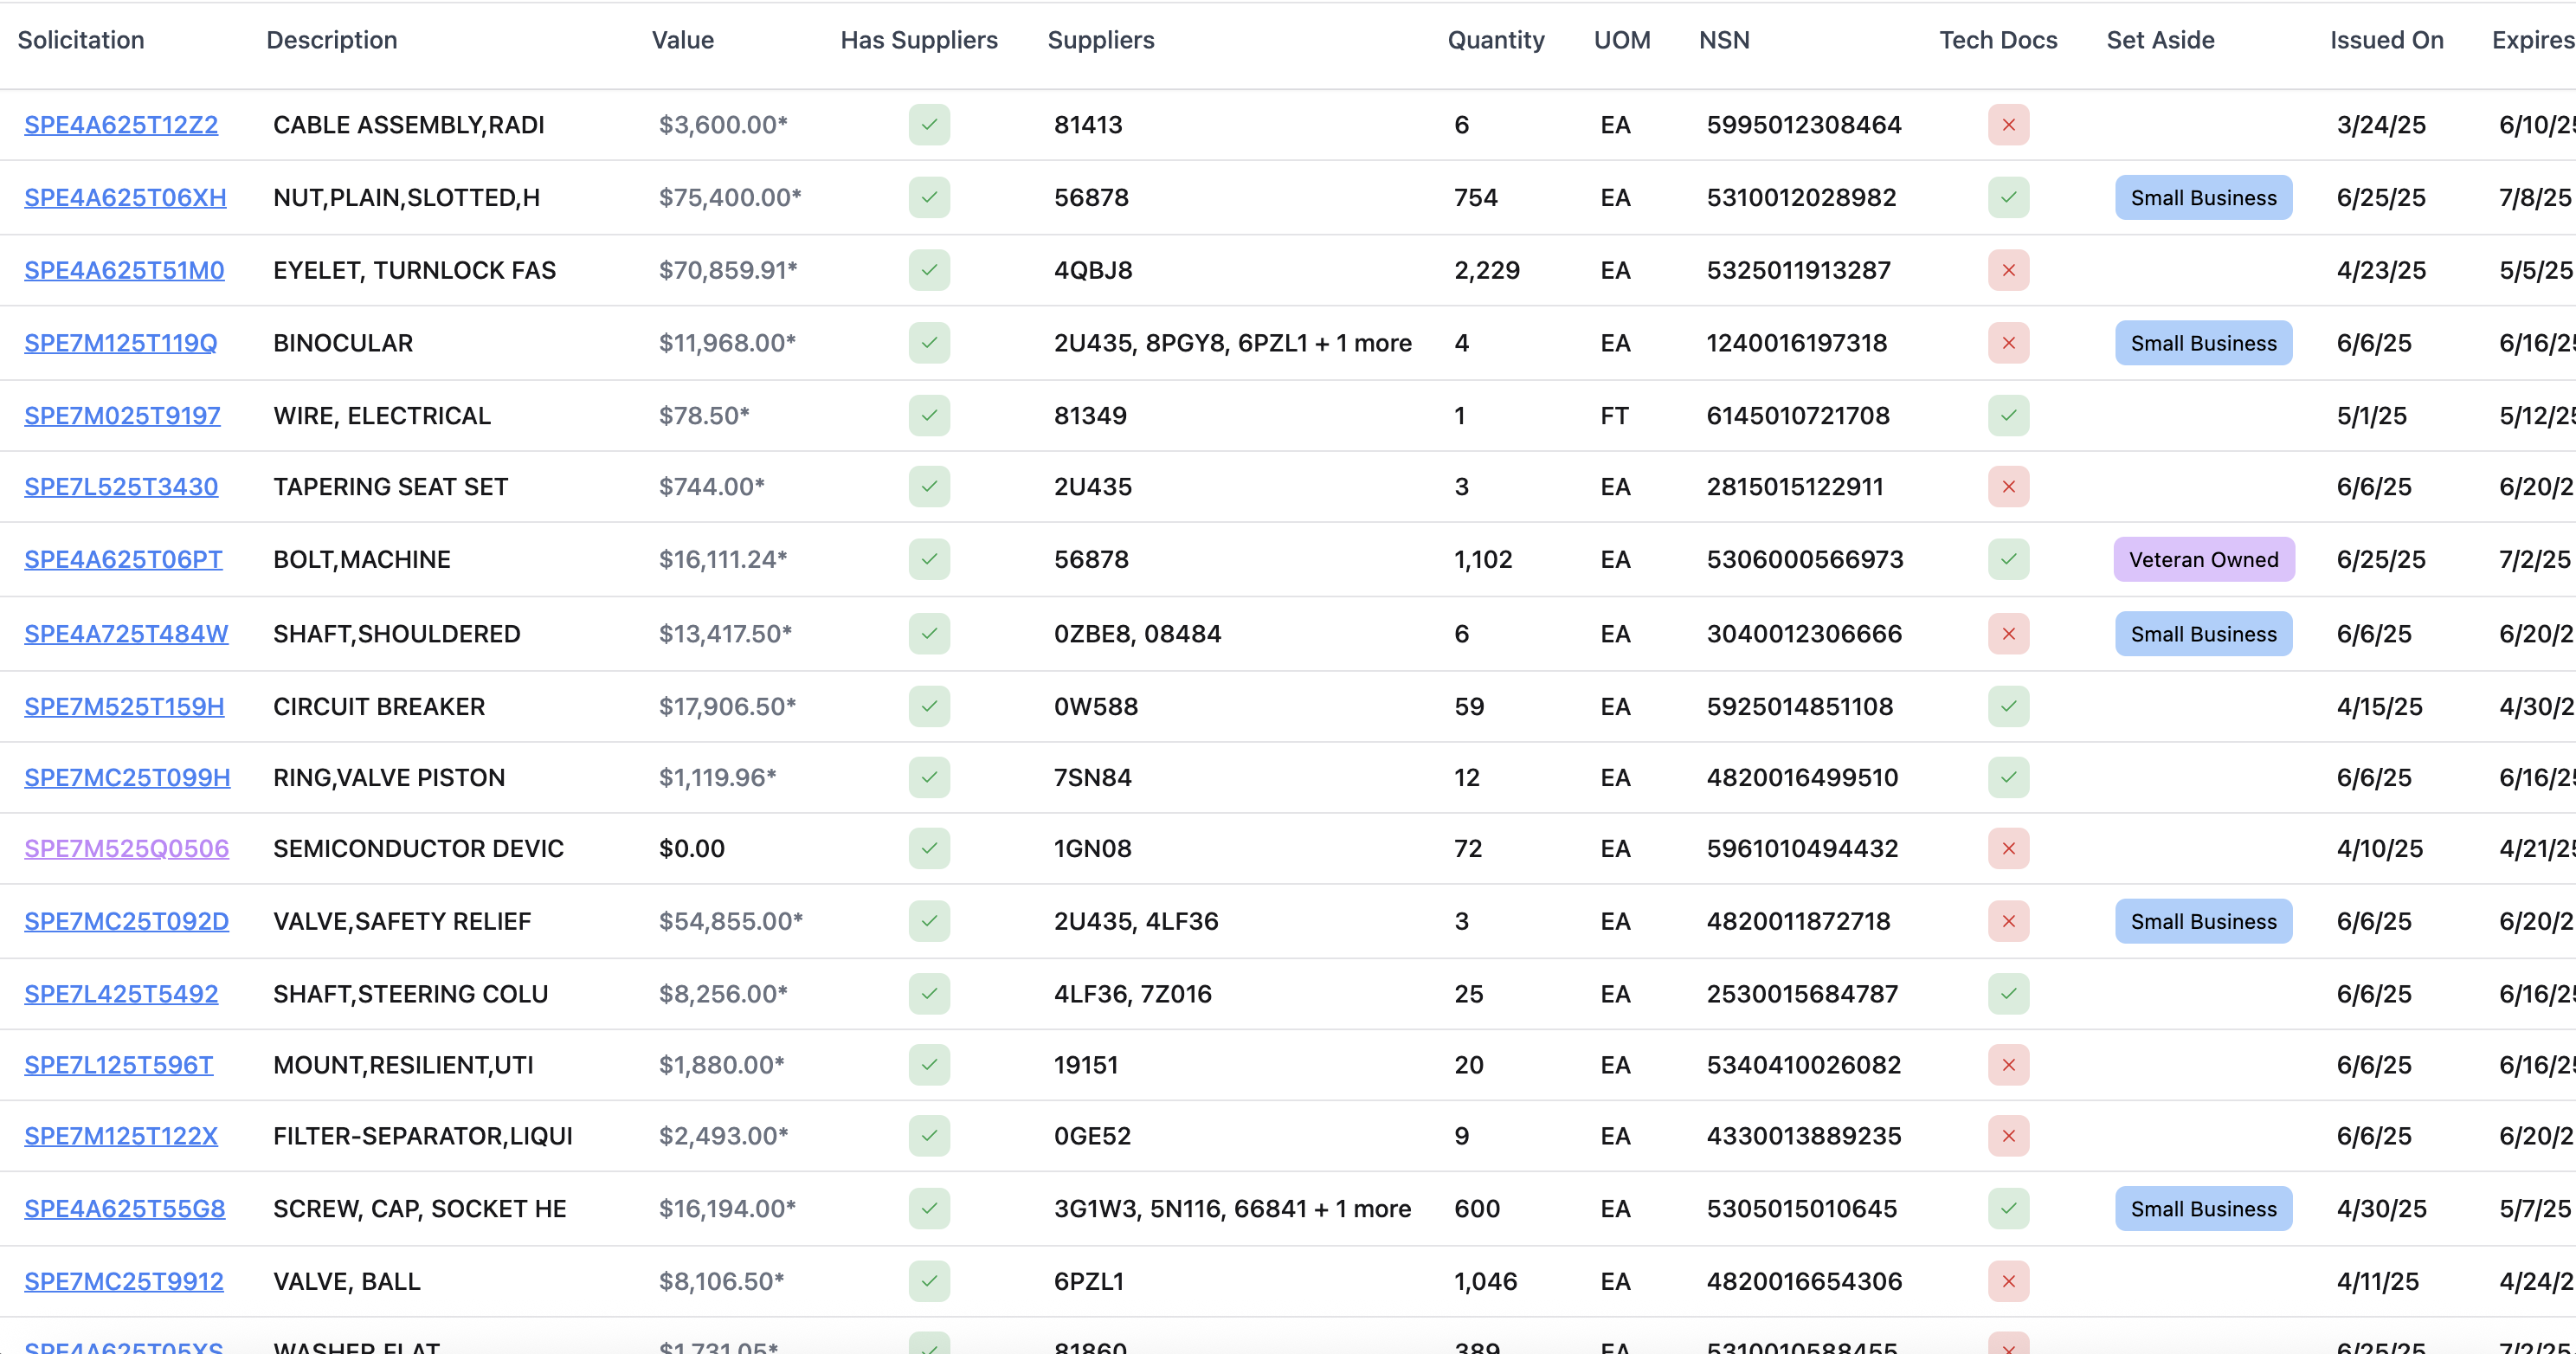Screen dimensions: 2576x1354
Task: Click the red Tech Docs icon for EYELET, TURNLOCK FAS
Action: [2009, 270]
